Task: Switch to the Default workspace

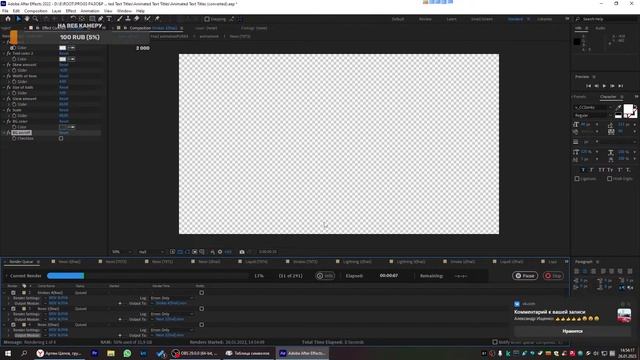Action: pyautogui.click(x=398, y=19)
